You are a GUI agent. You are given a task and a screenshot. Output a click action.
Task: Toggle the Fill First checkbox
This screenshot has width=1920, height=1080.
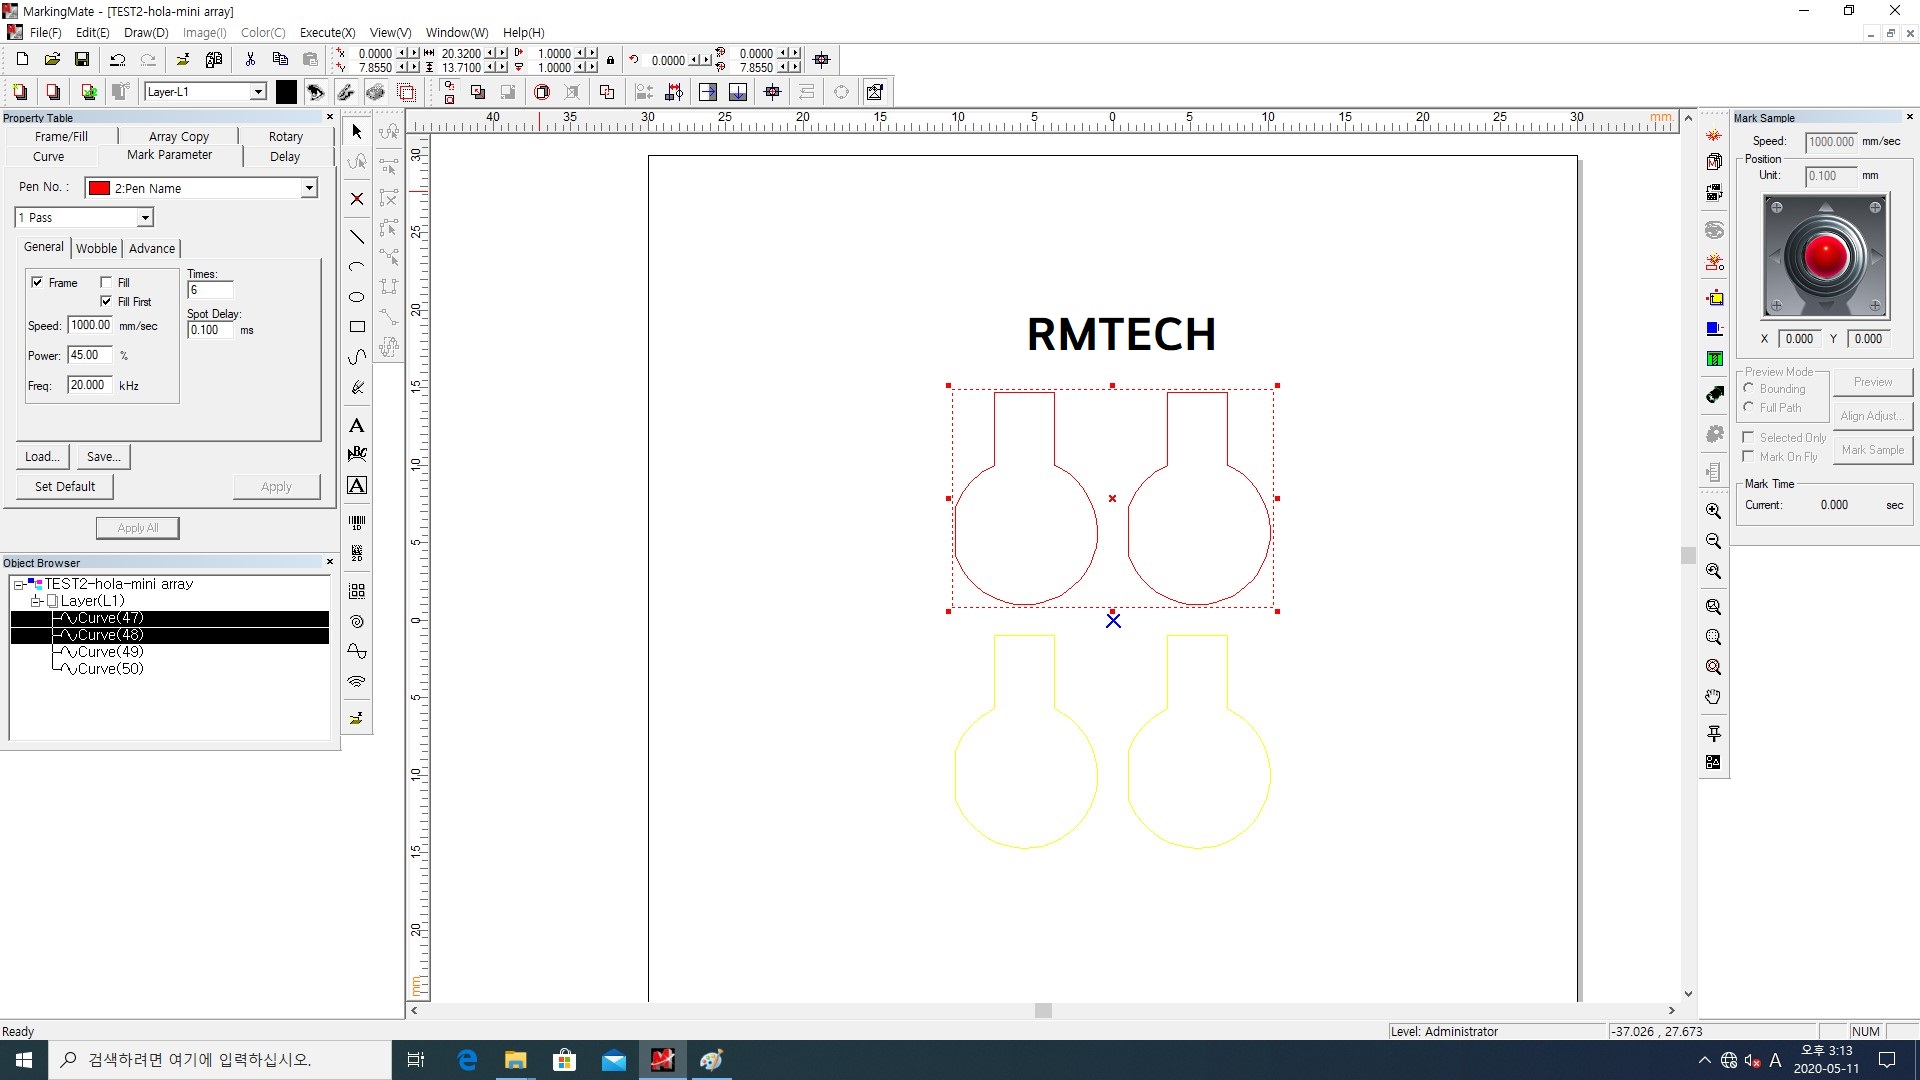(106, 301)
